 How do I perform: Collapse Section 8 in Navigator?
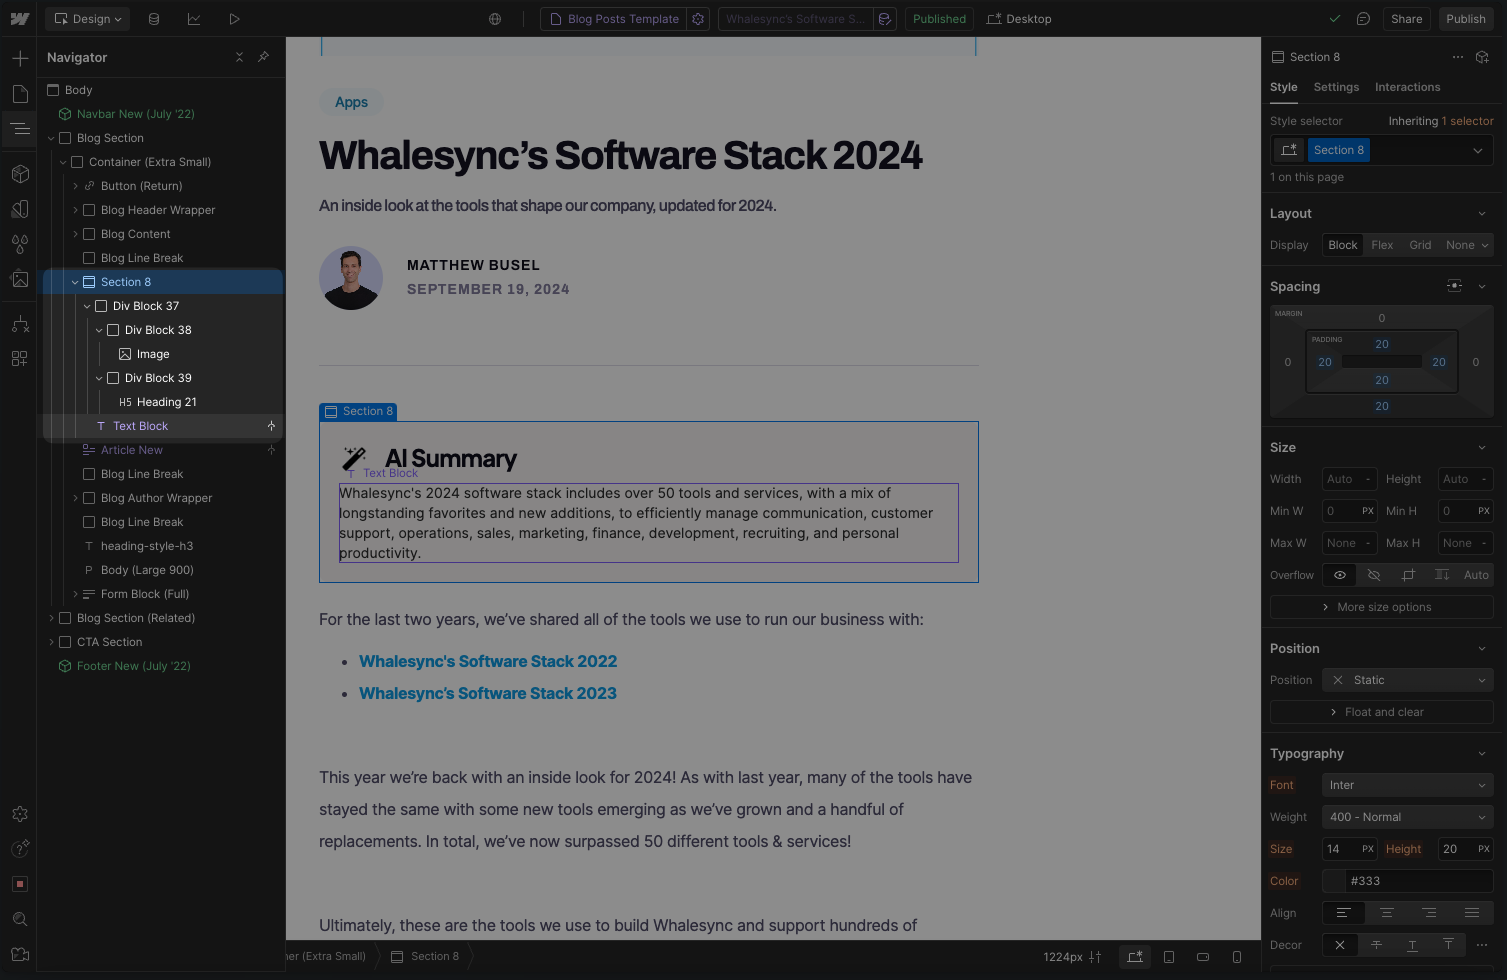point(75,282)
